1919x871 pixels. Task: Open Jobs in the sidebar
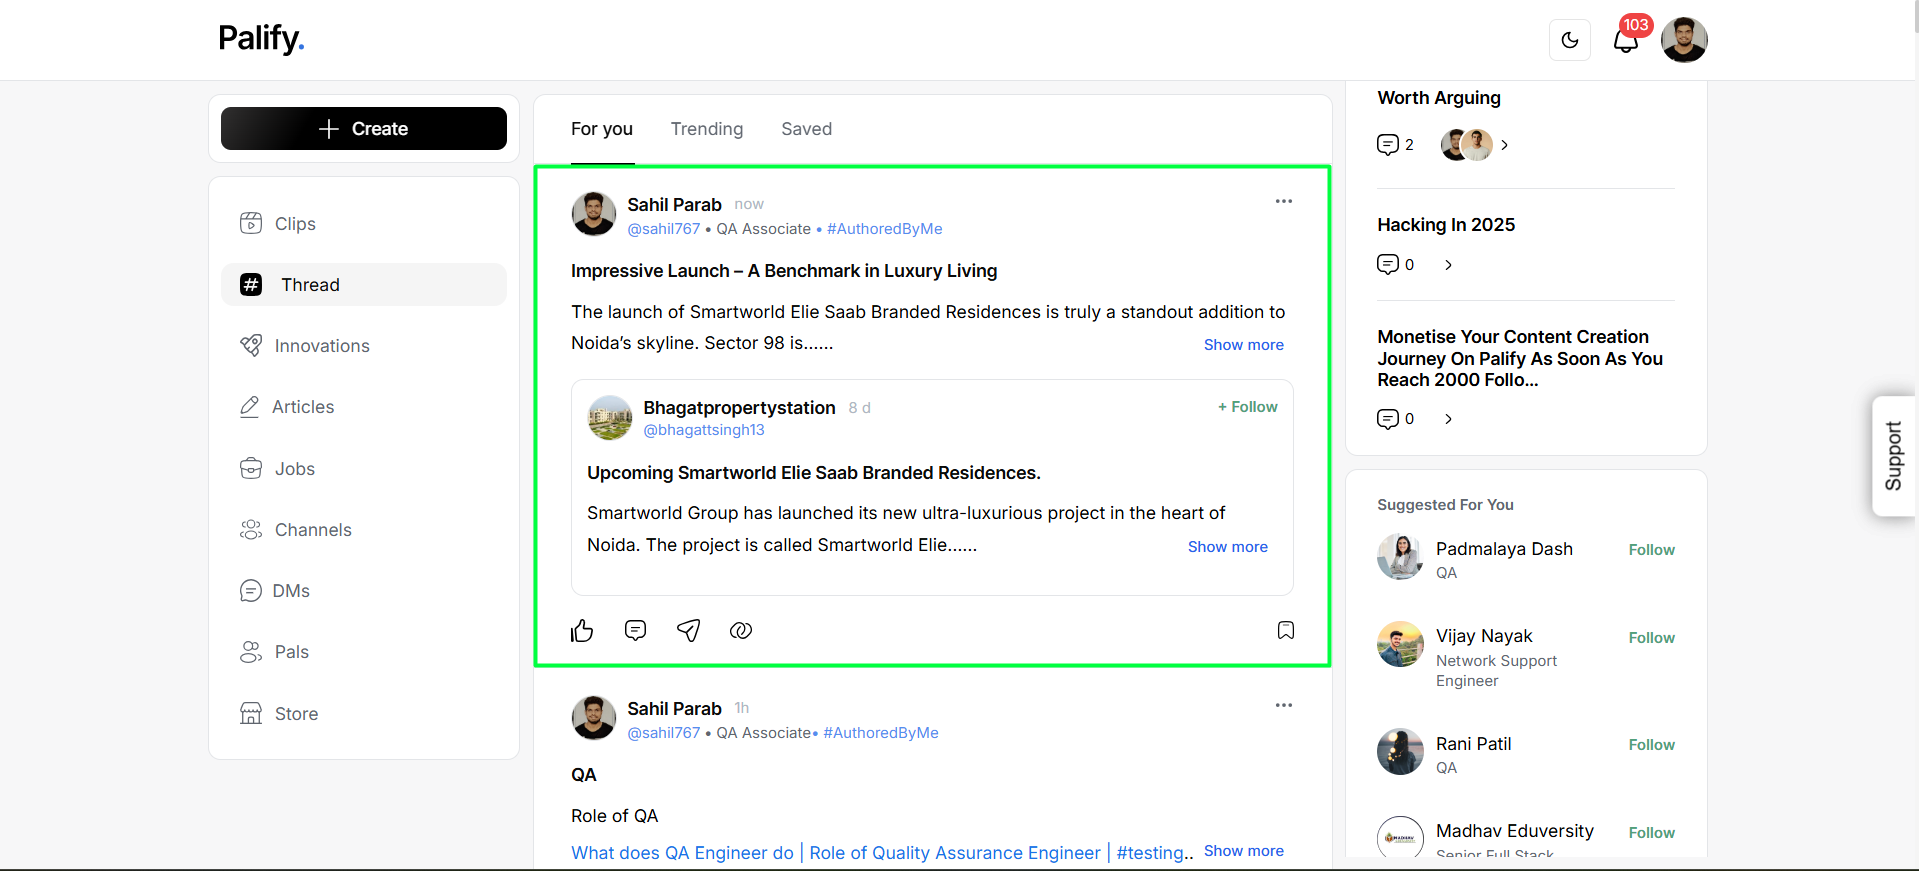(364, 469)
